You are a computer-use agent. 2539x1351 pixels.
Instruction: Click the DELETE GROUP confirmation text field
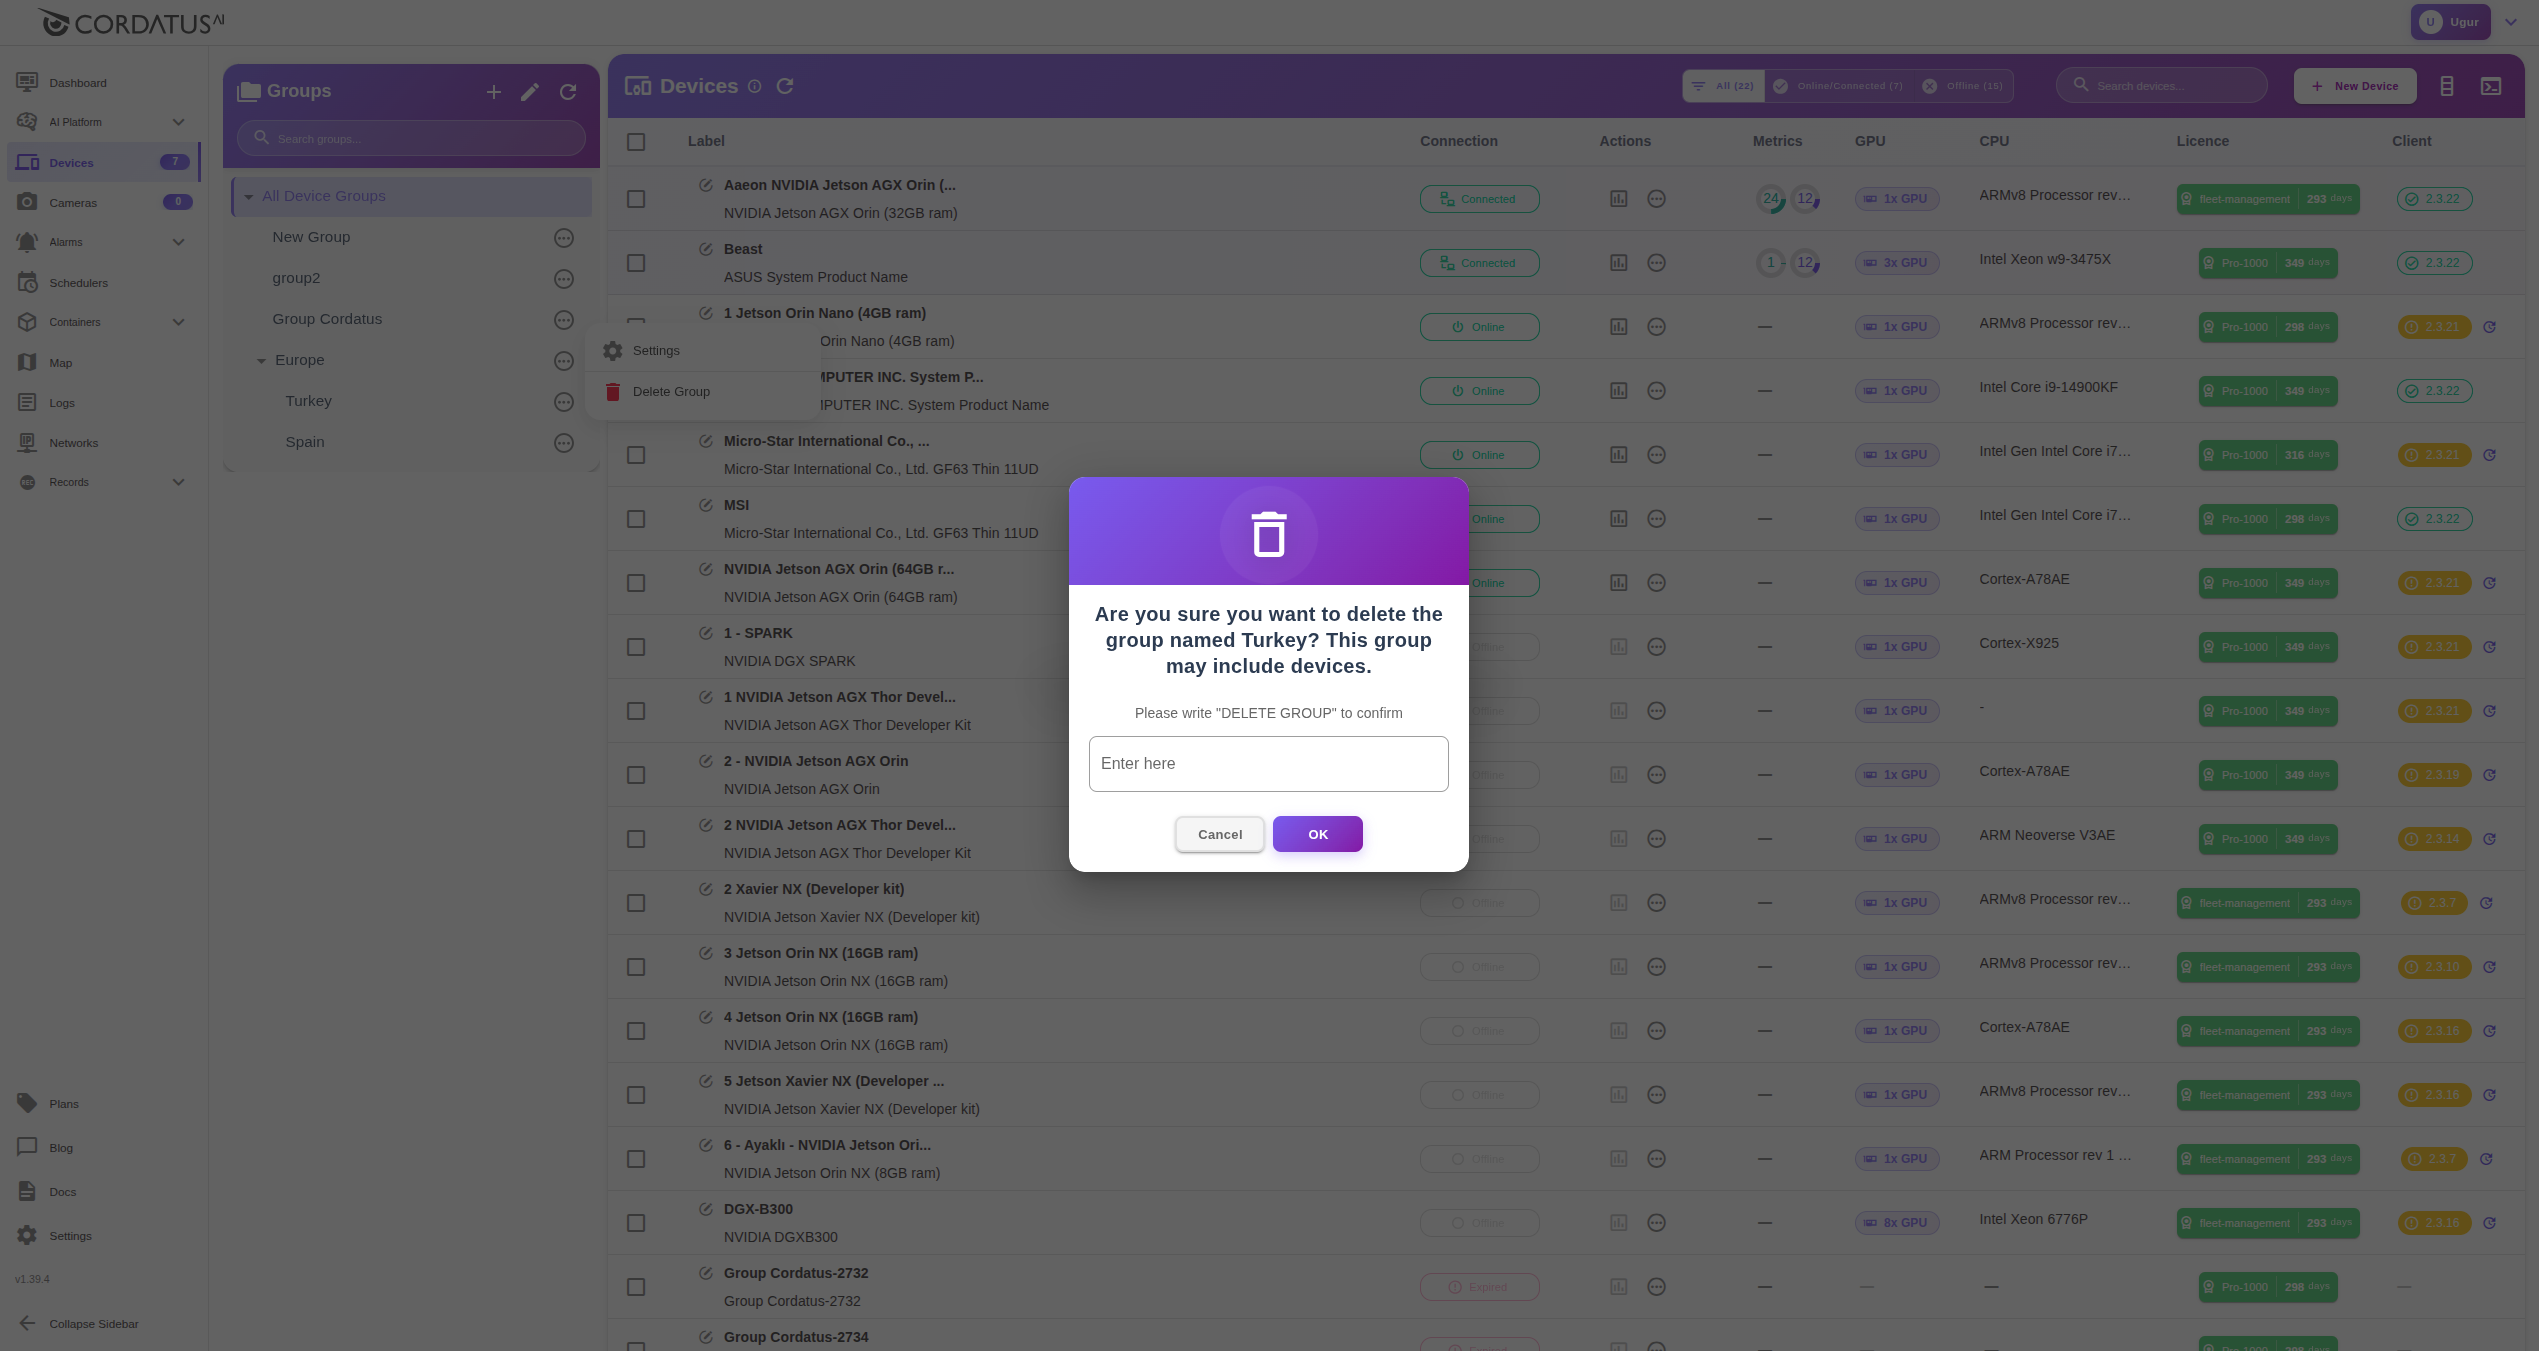(1268, 764)
